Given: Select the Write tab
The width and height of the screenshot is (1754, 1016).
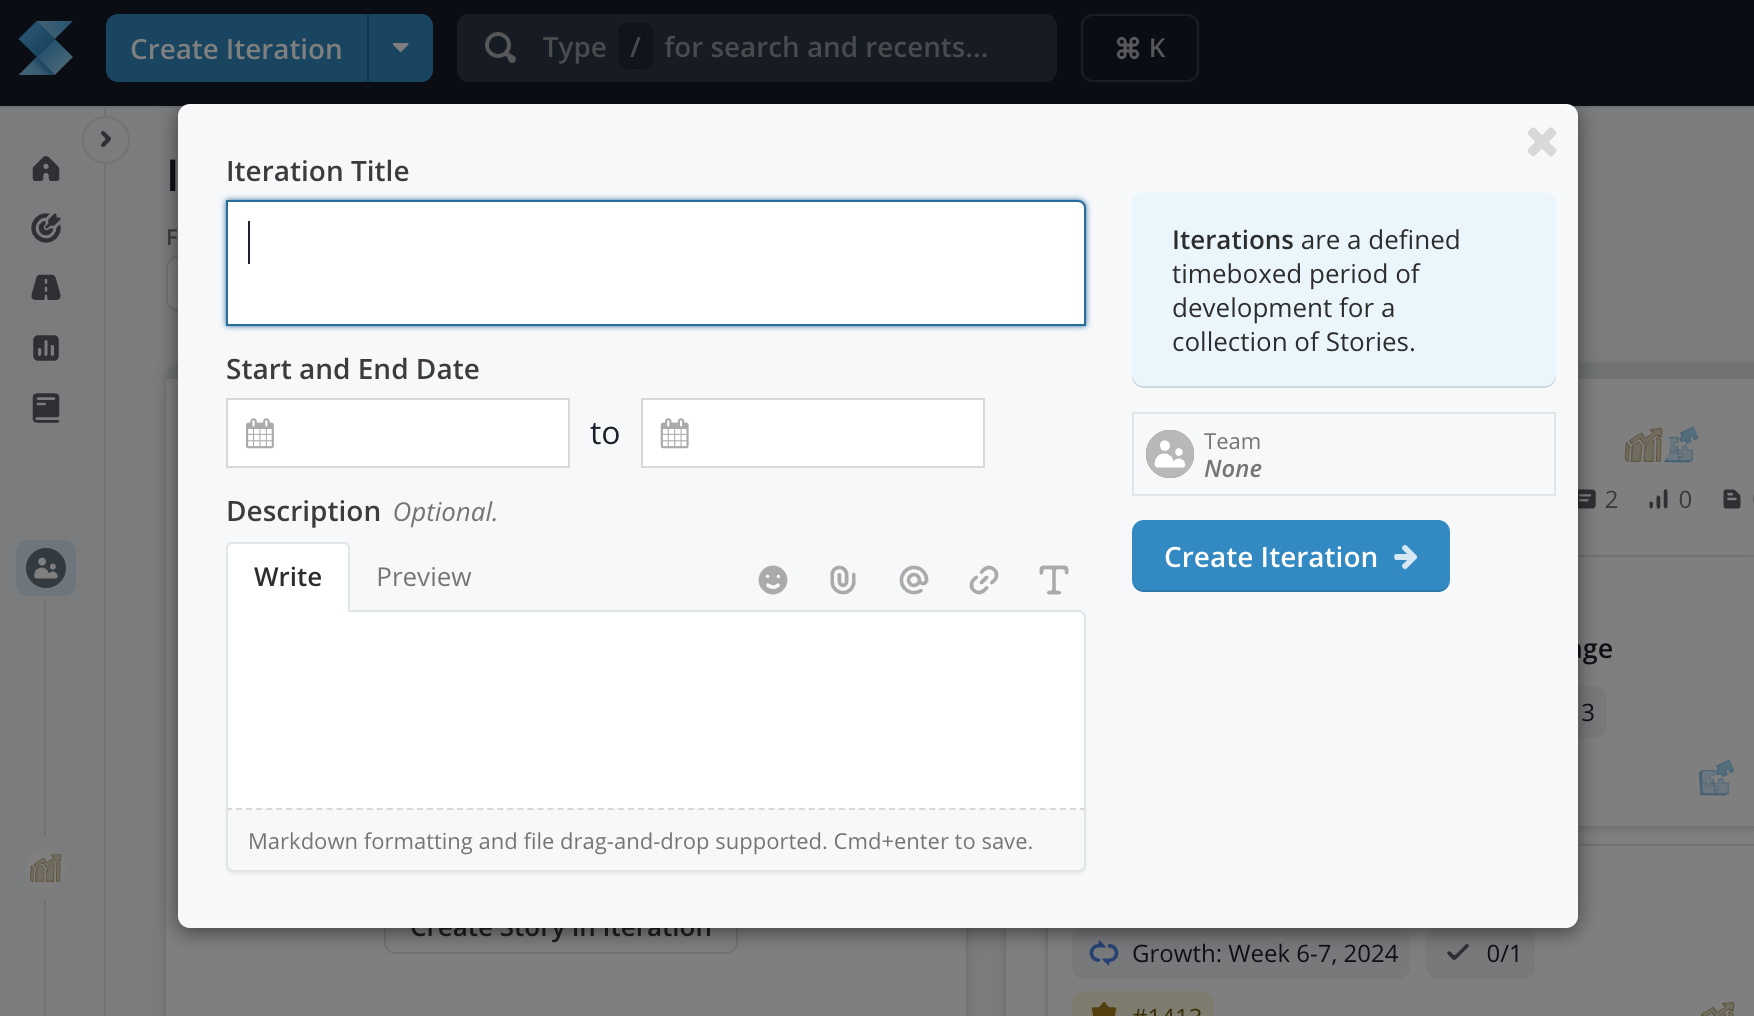Looking at the screenshot, I should coord(288,577).
